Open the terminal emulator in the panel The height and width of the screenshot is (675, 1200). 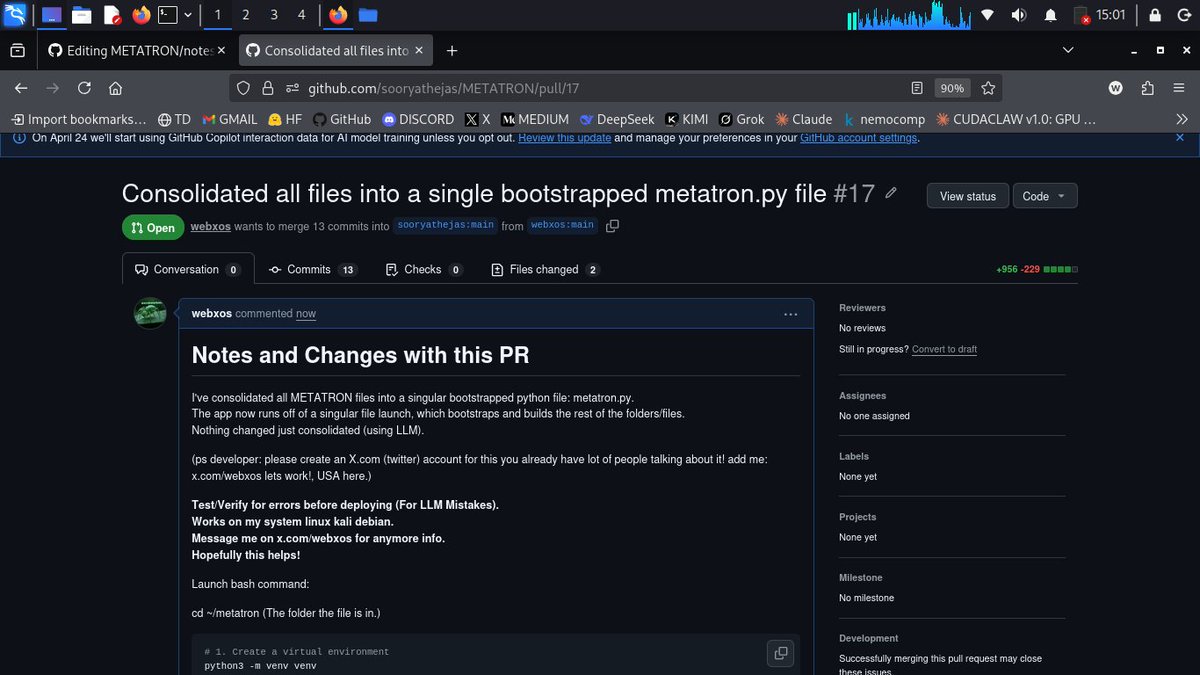coord(169,15)
